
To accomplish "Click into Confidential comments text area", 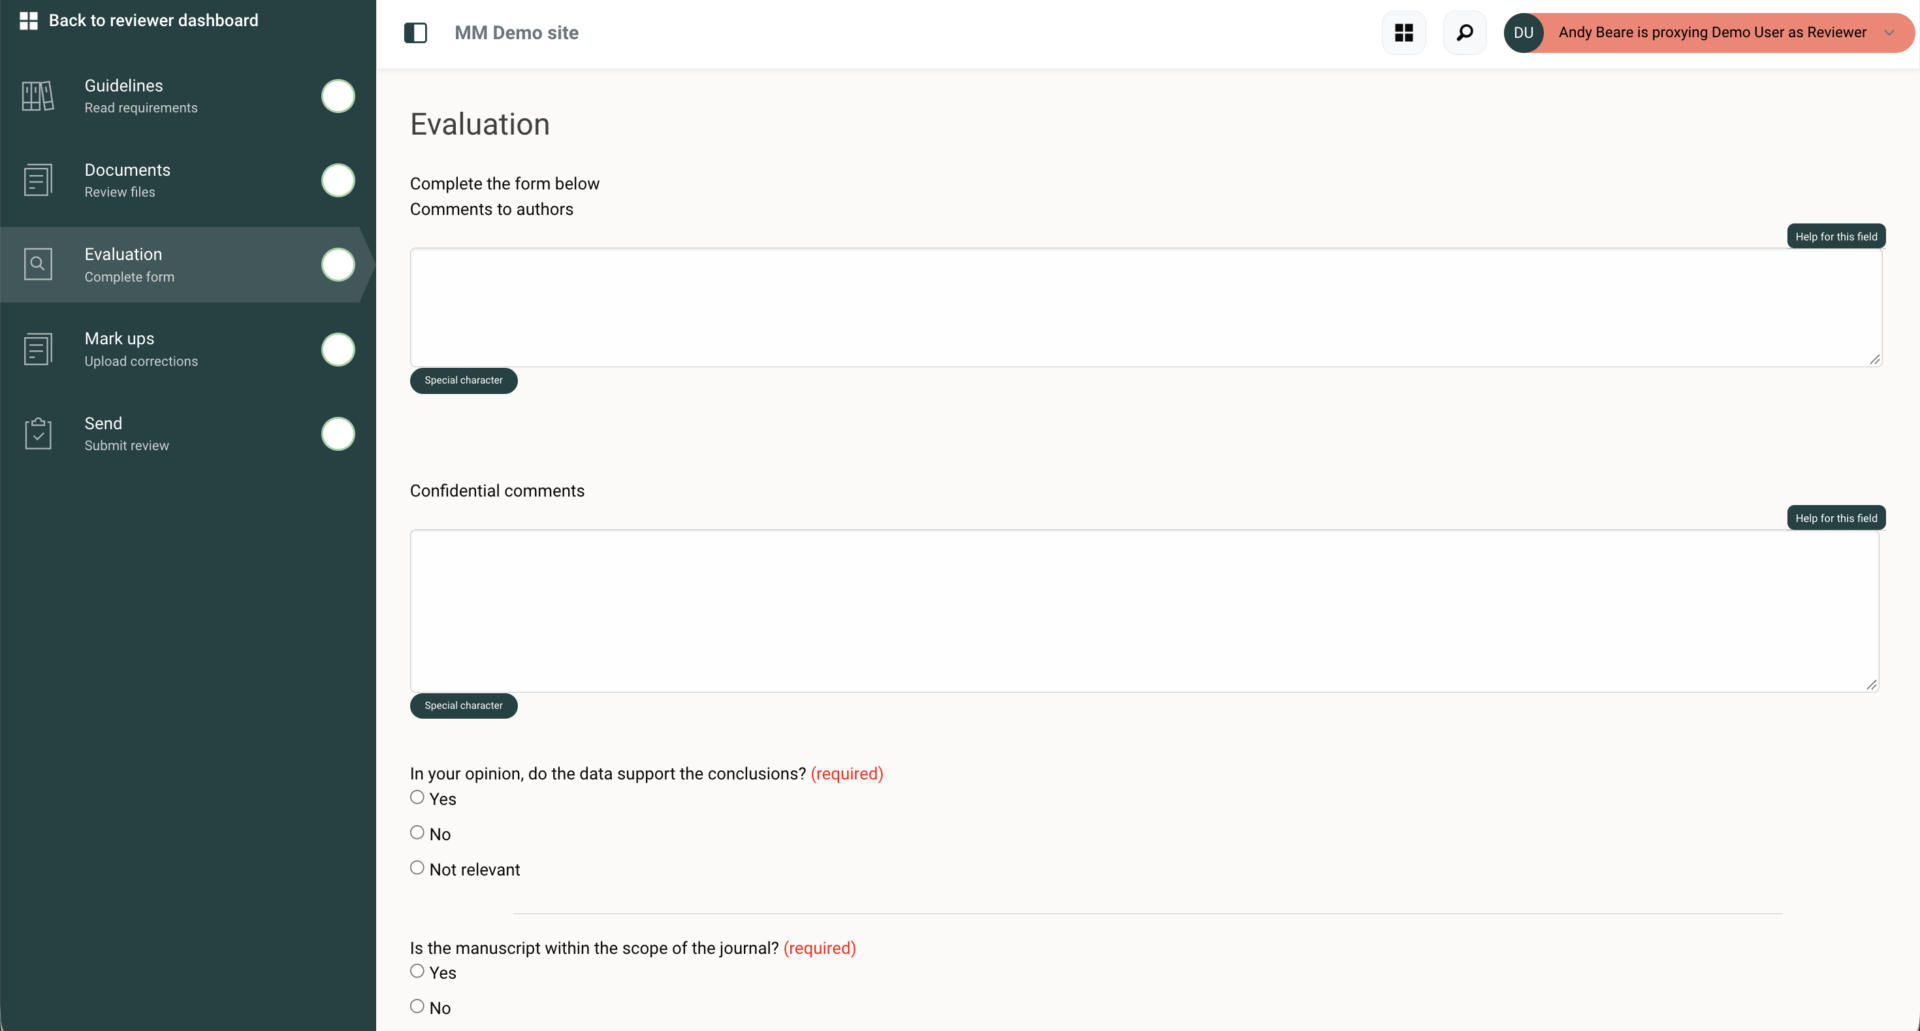I will tap(1144, 611).
